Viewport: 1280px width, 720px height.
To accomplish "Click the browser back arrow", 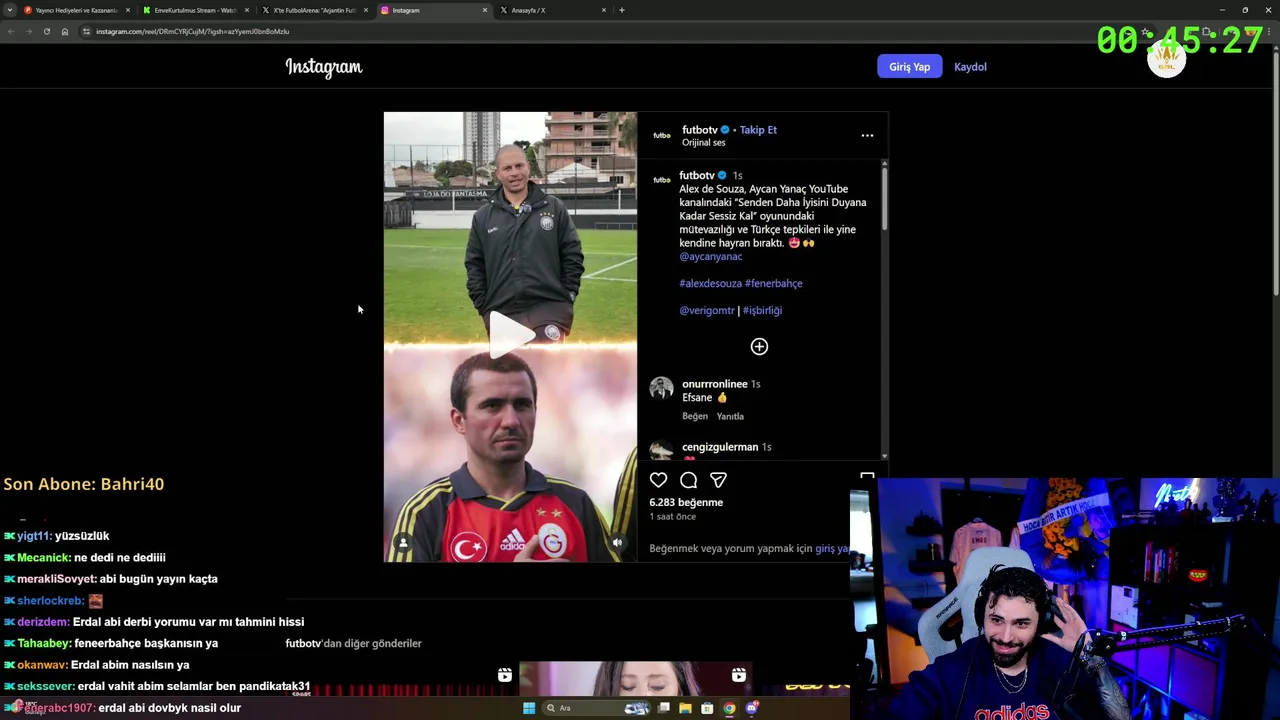I will 11,31.
